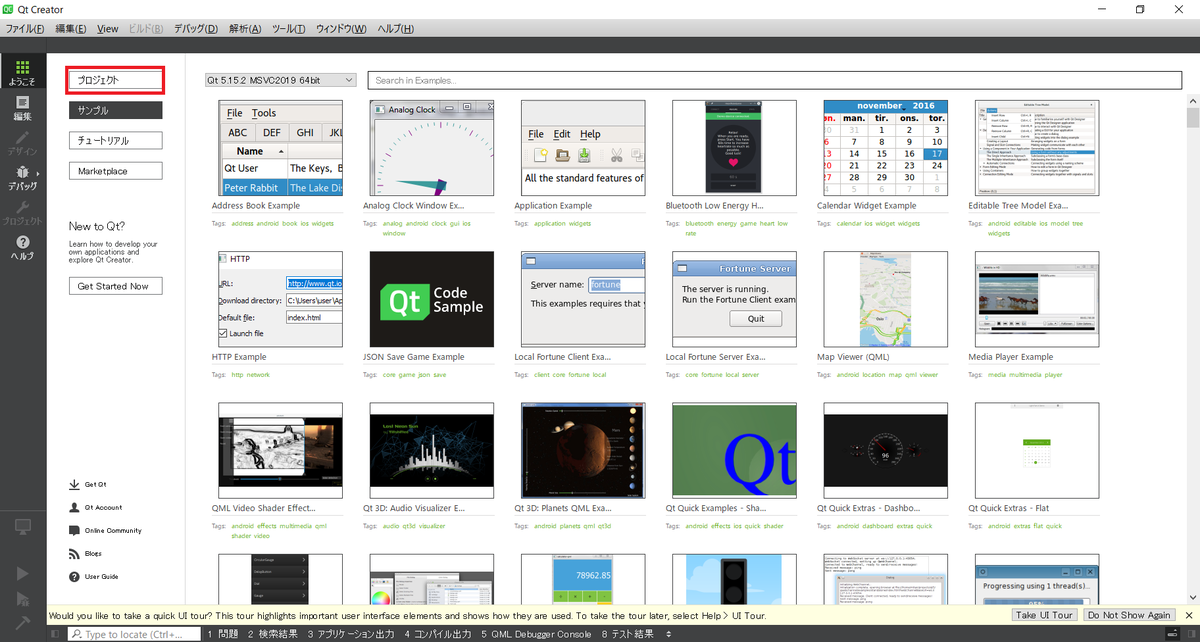Open the 1 問題 output pane

tap(222, 634)
